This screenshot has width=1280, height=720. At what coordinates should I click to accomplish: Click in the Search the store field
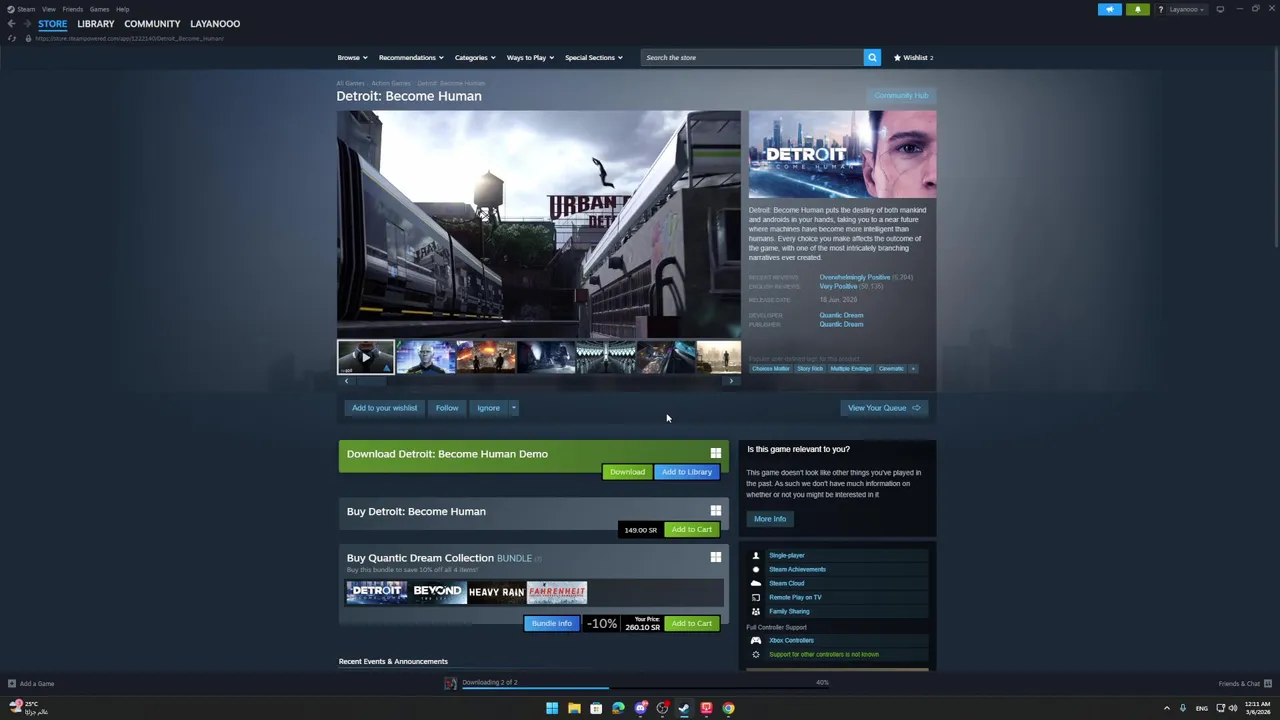click(x=752, y=57)
